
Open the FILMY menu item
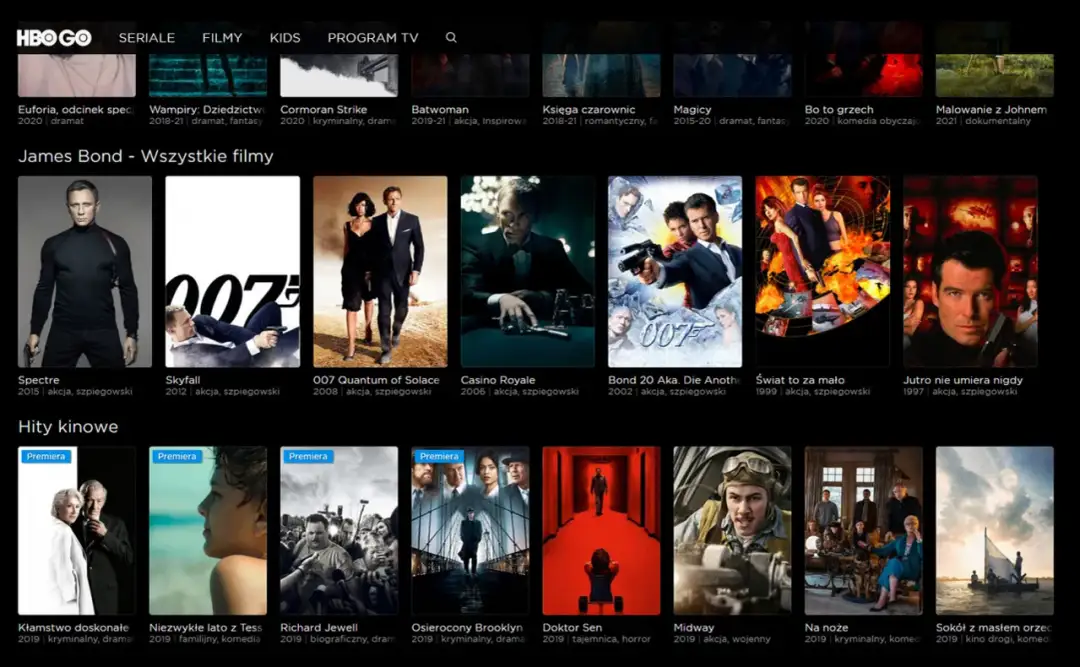pyautogui.click(x=222, y=37)
